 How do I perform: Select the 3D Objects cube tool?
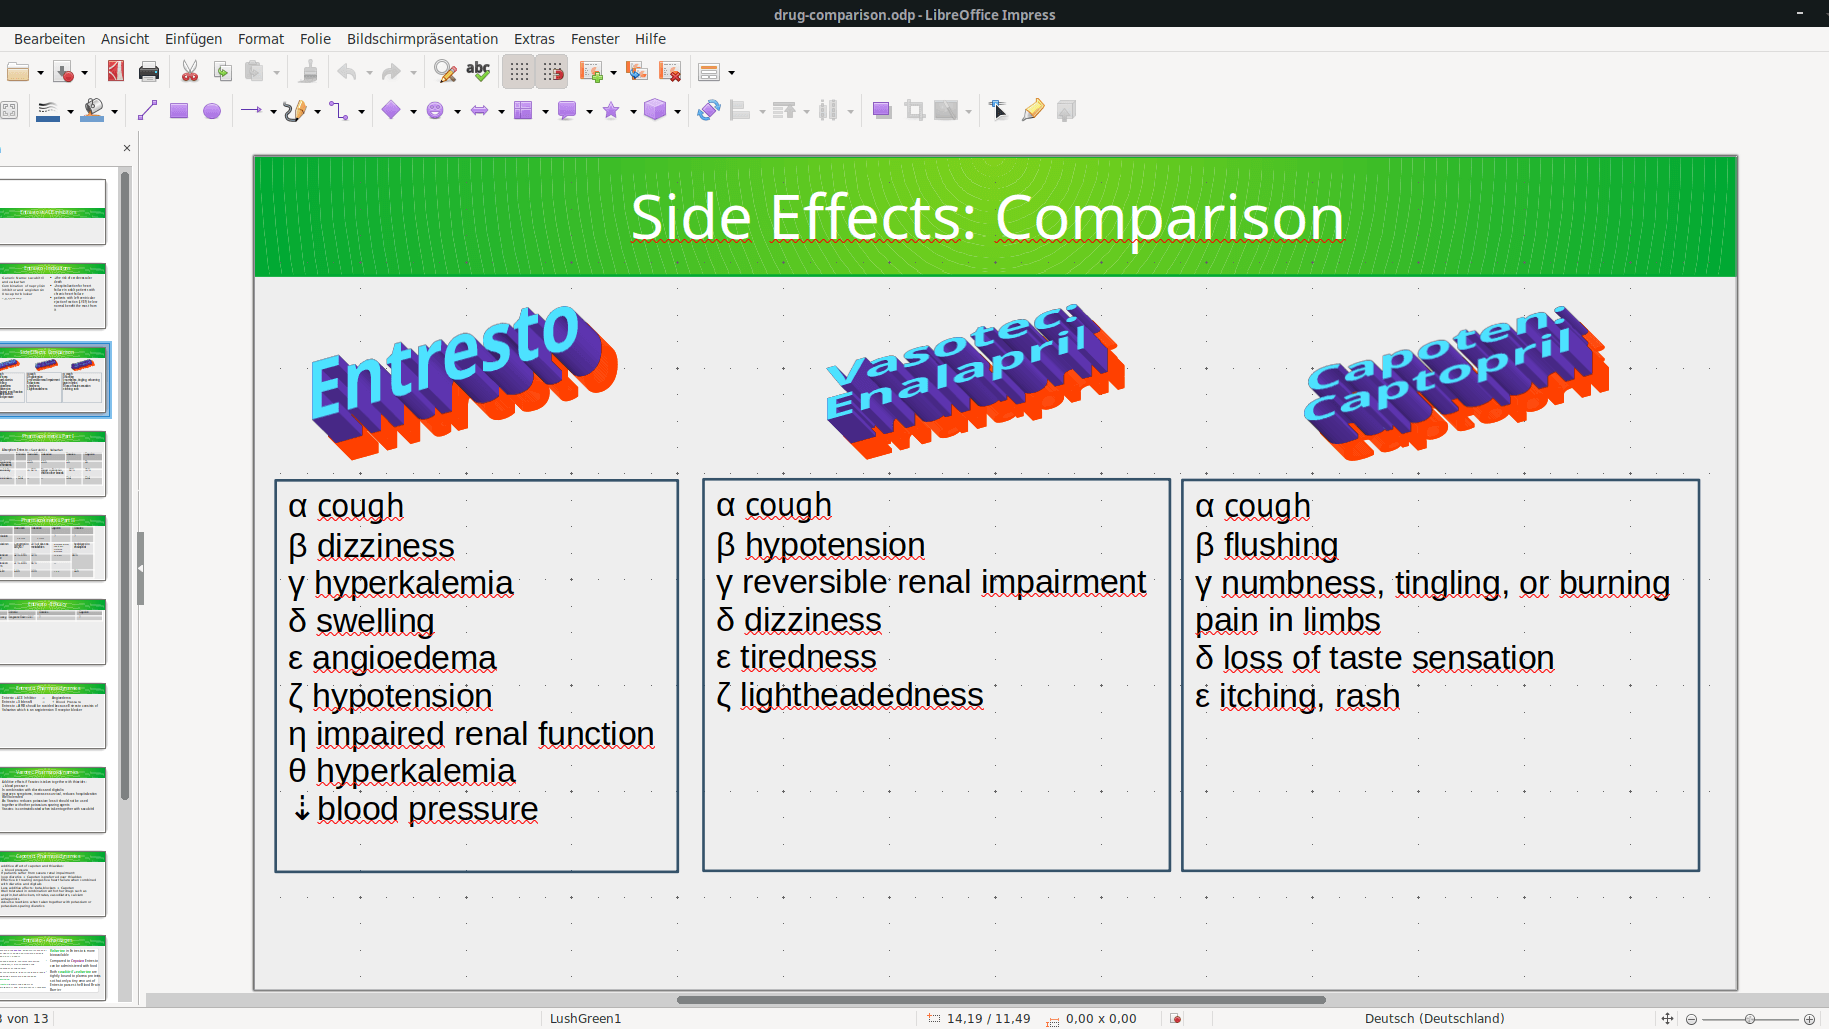655,110
